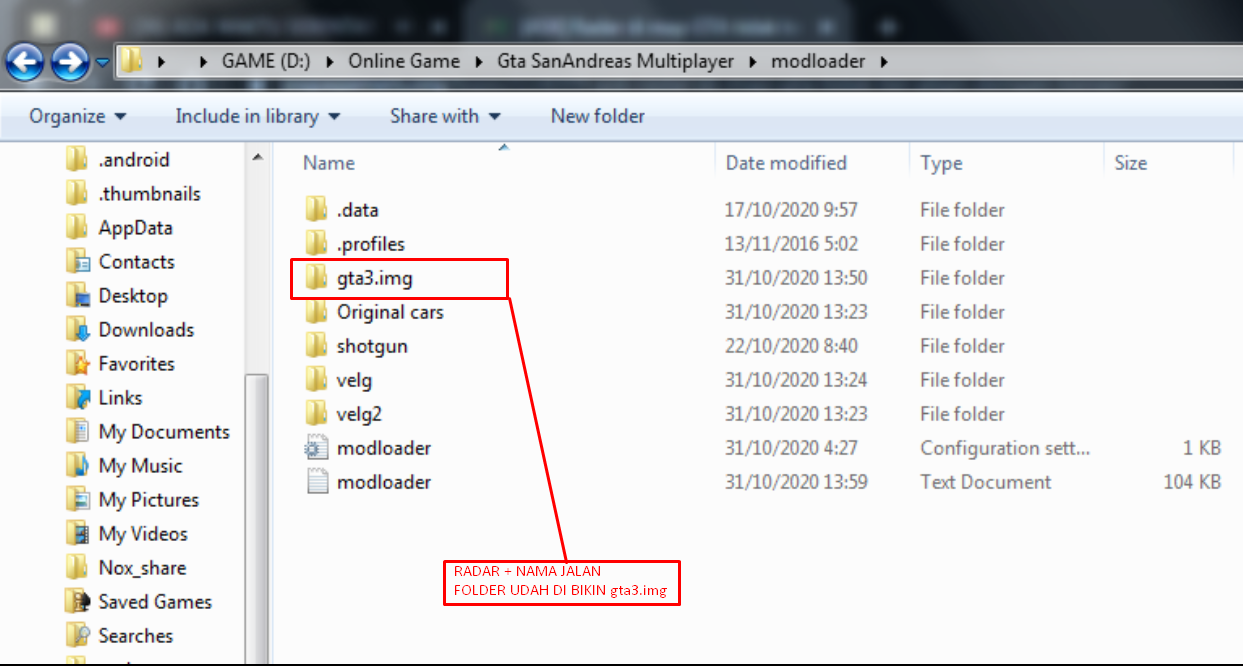Click the navigation pane scrollbar thumb
Viewport: 1243px width, 666px height.
pyautogui.click(x=257, y=518)
